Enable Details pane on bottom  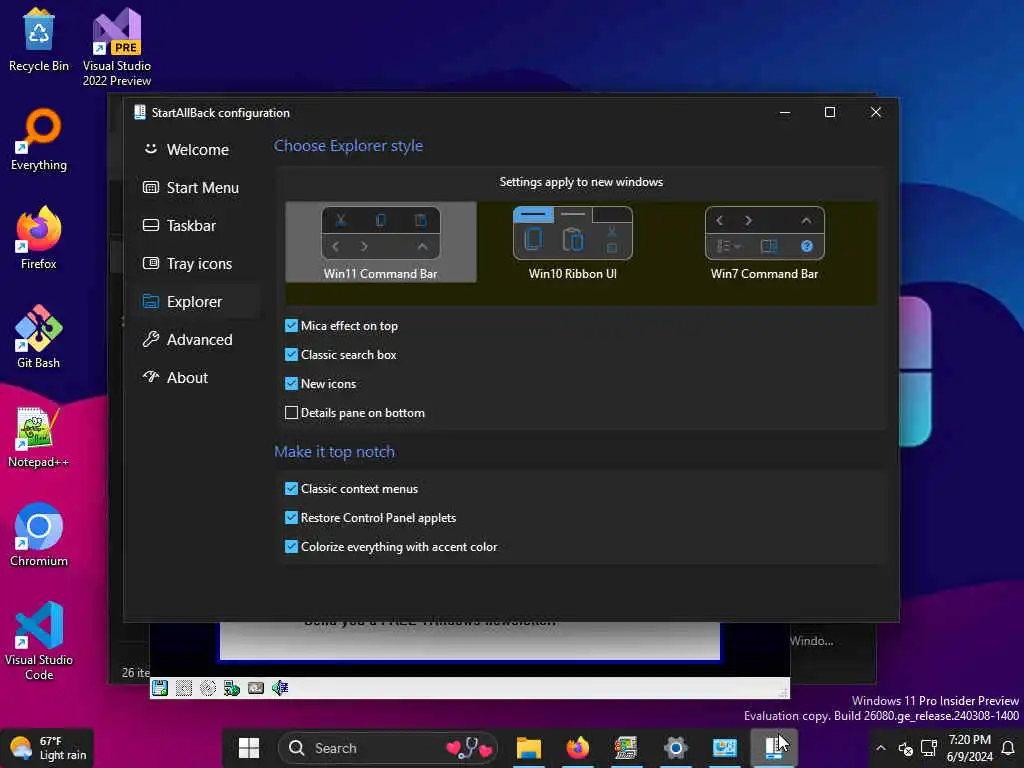pos(291,413)
